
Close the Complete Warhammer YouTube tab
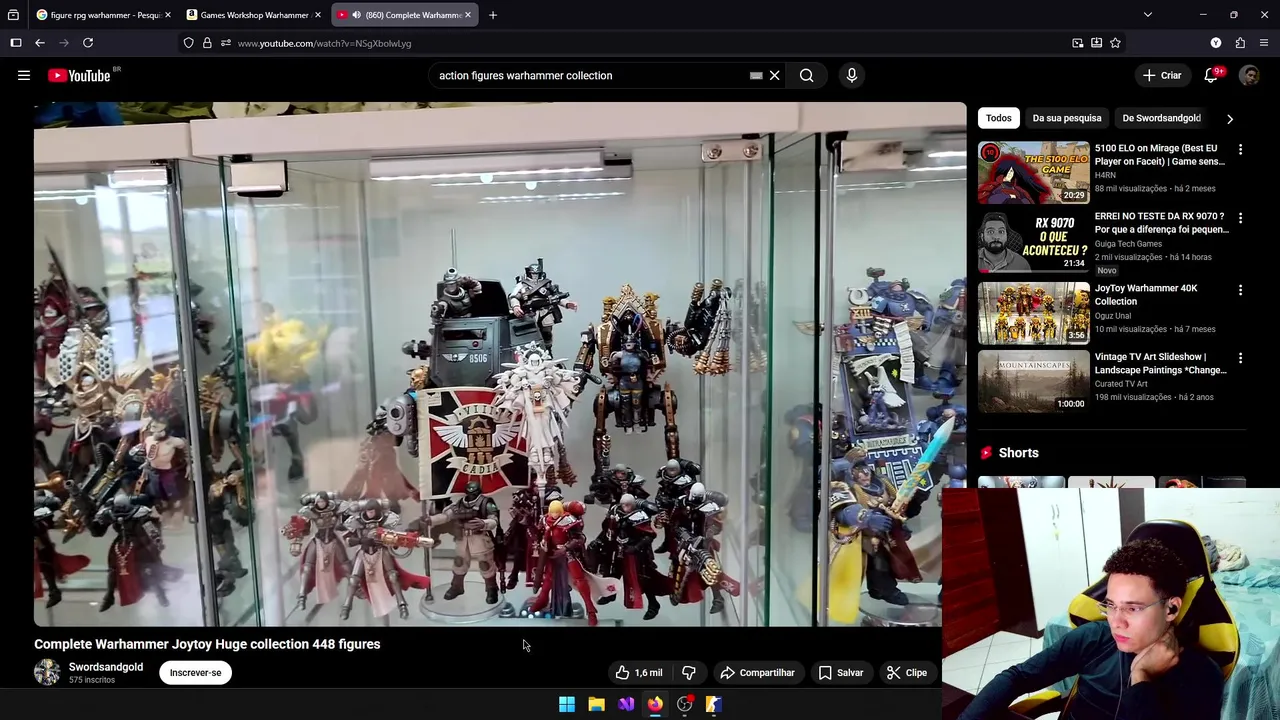click(x=467, y=15)
